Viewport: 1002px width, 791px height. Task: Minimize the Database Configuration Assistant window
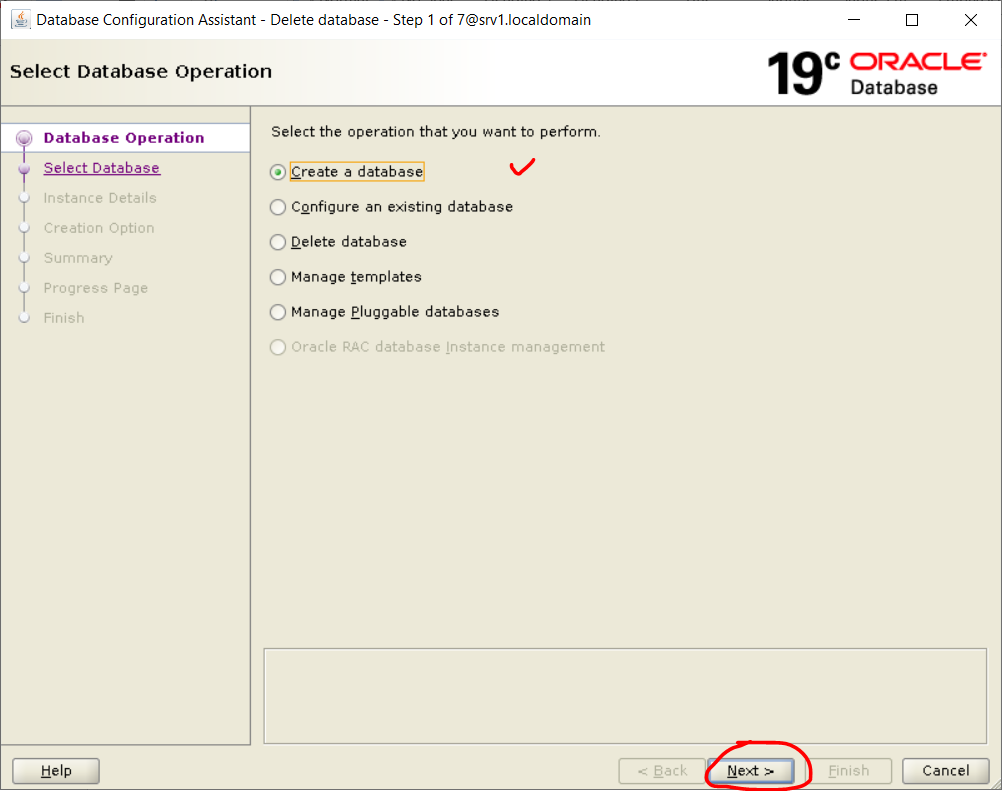(x=854, y=20)
